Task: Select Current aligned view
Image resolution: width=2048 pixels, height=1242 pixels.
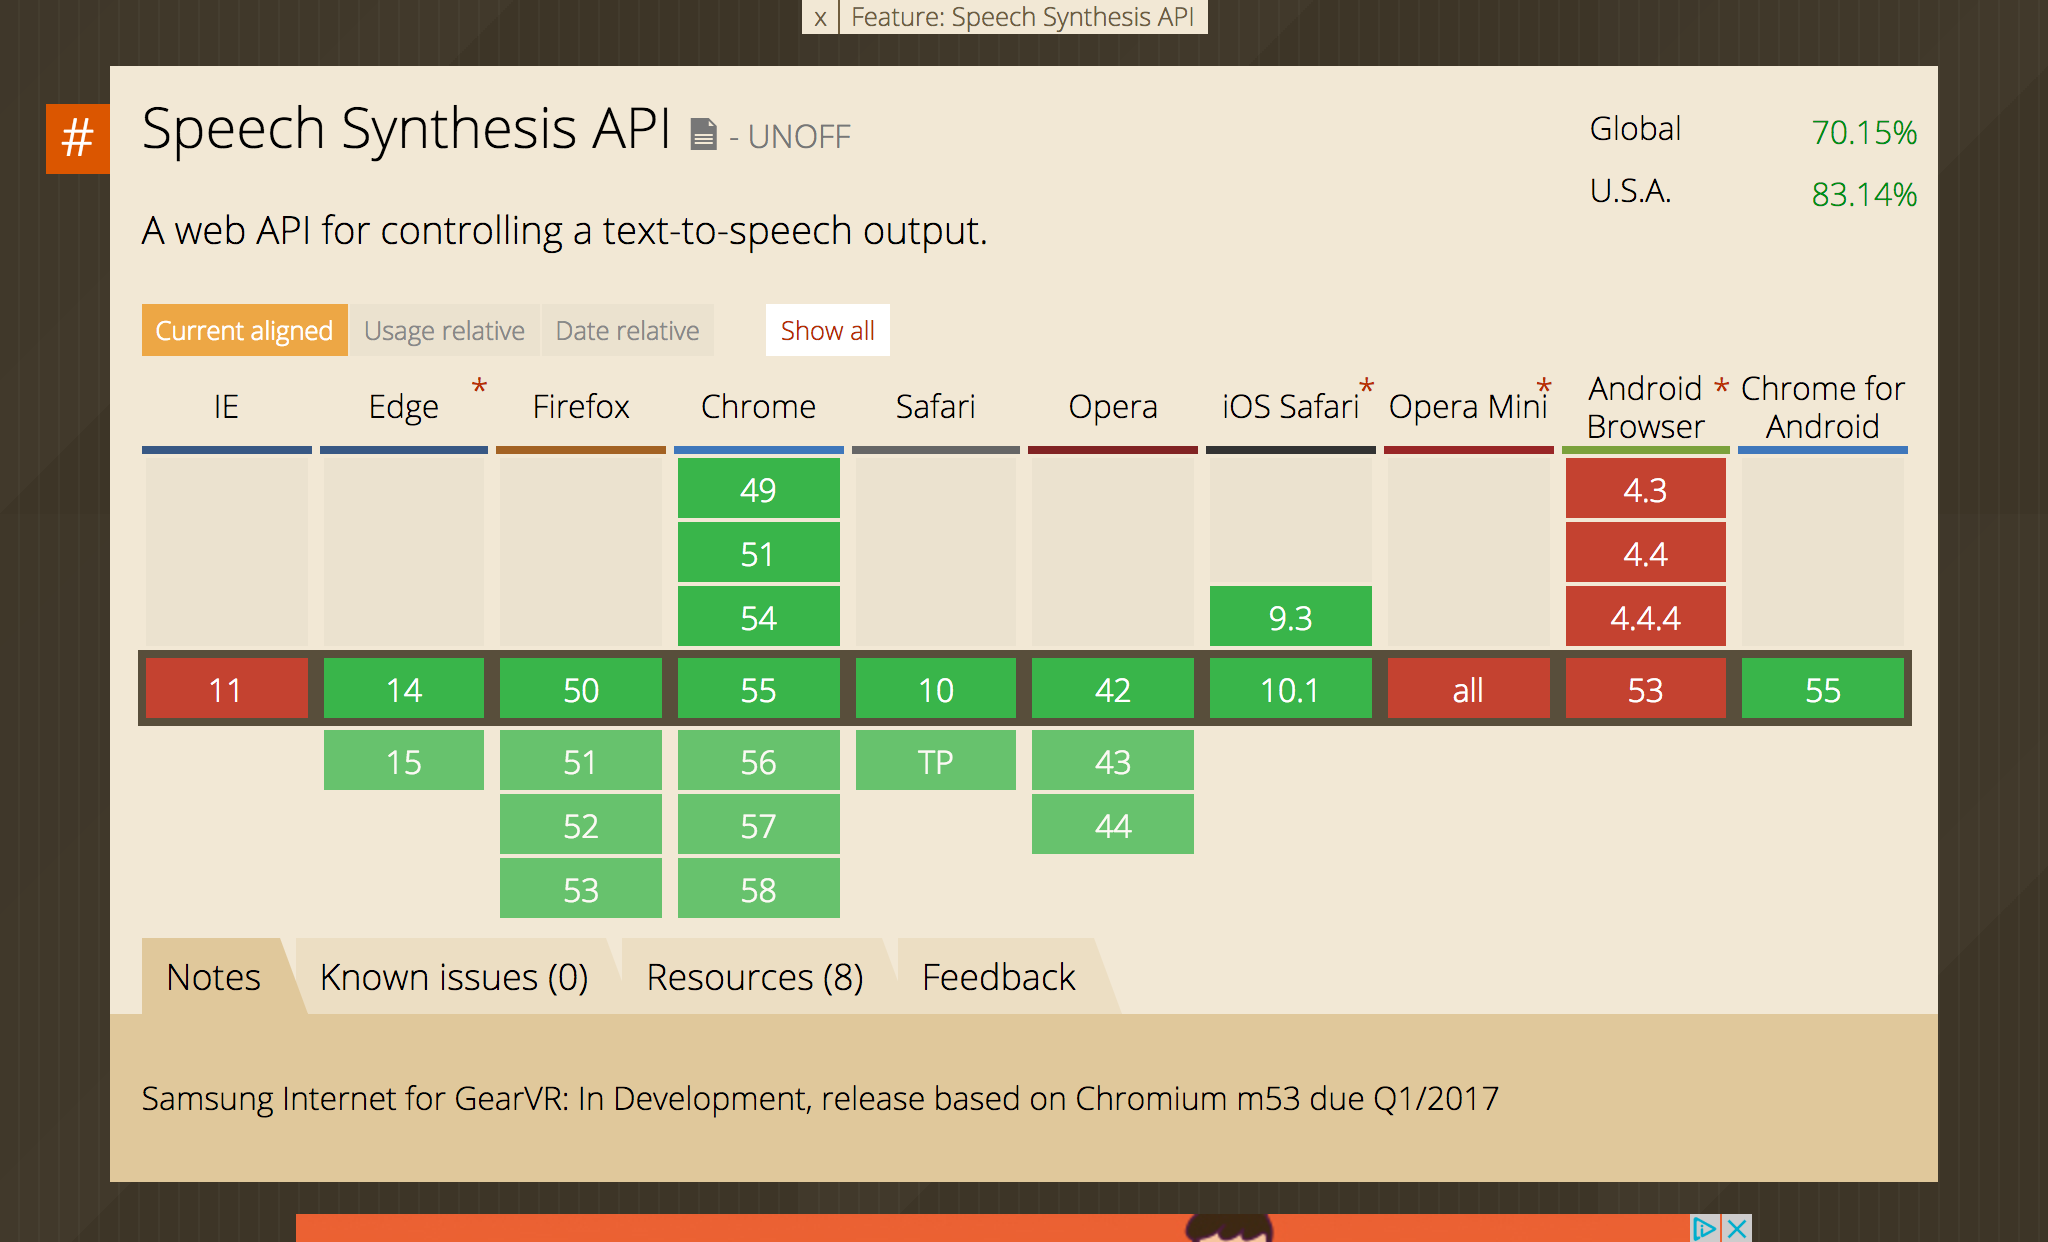Action: (245, 330)
